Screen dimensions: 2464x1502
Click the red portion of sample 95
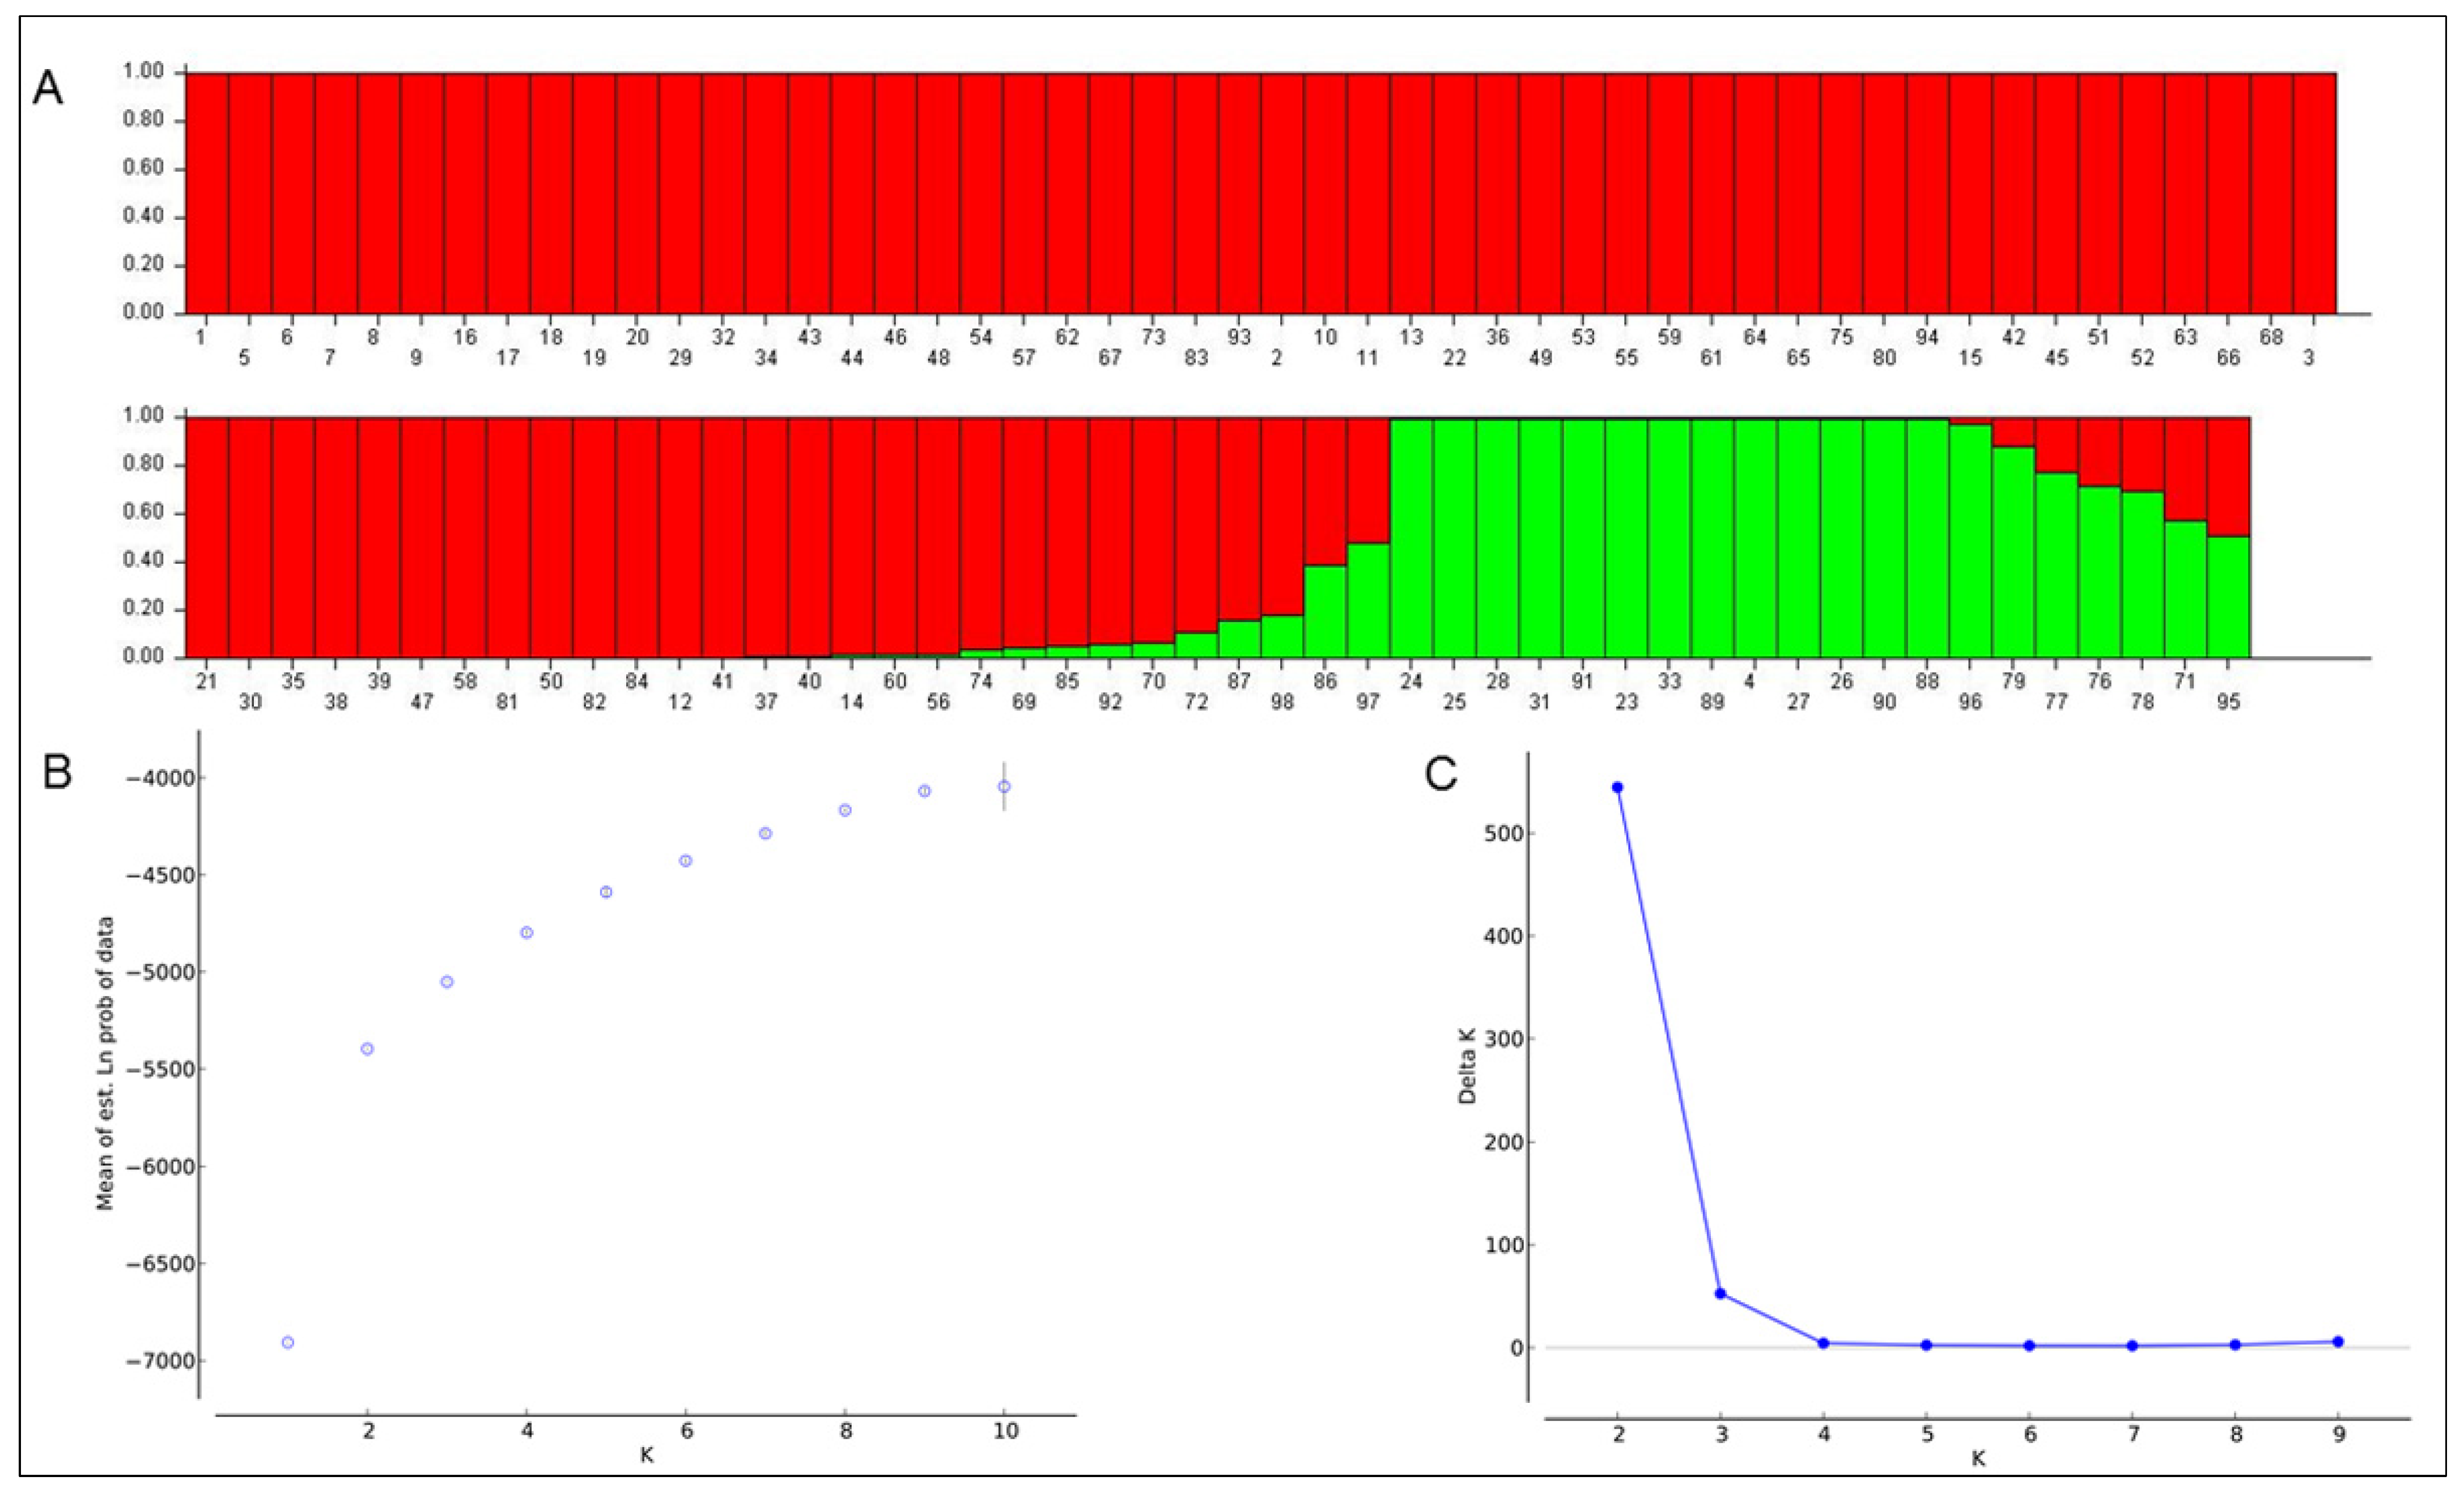(x=2228, y=476)
